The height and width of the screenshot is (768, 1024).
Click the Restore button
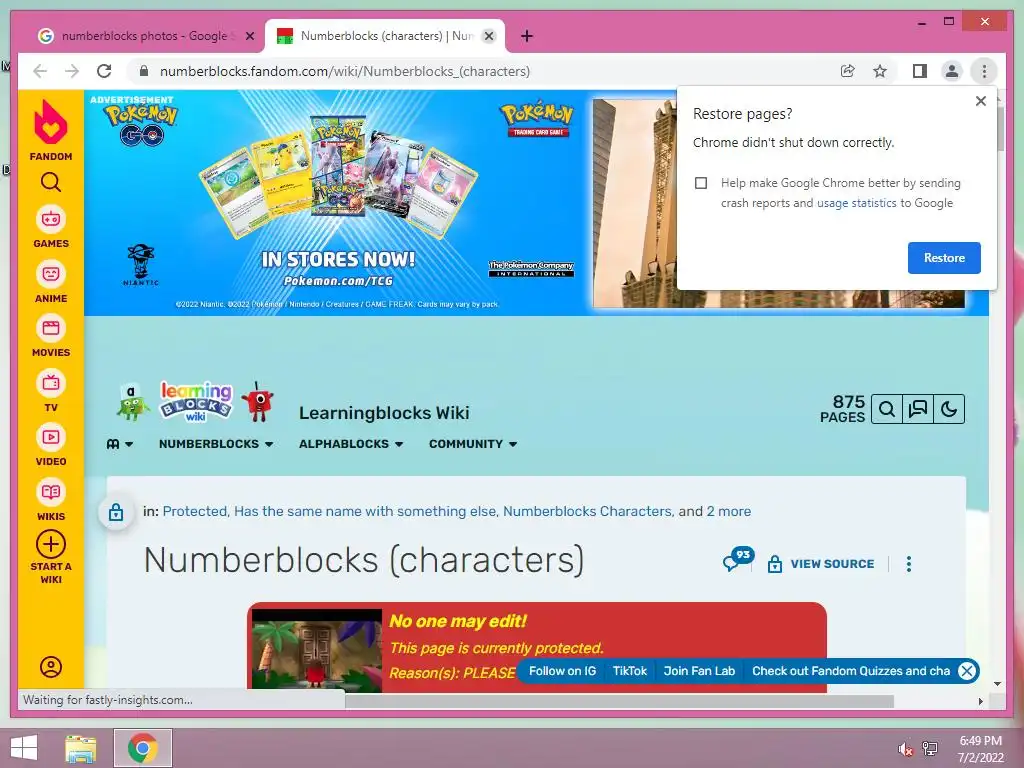tap(944, 258)
